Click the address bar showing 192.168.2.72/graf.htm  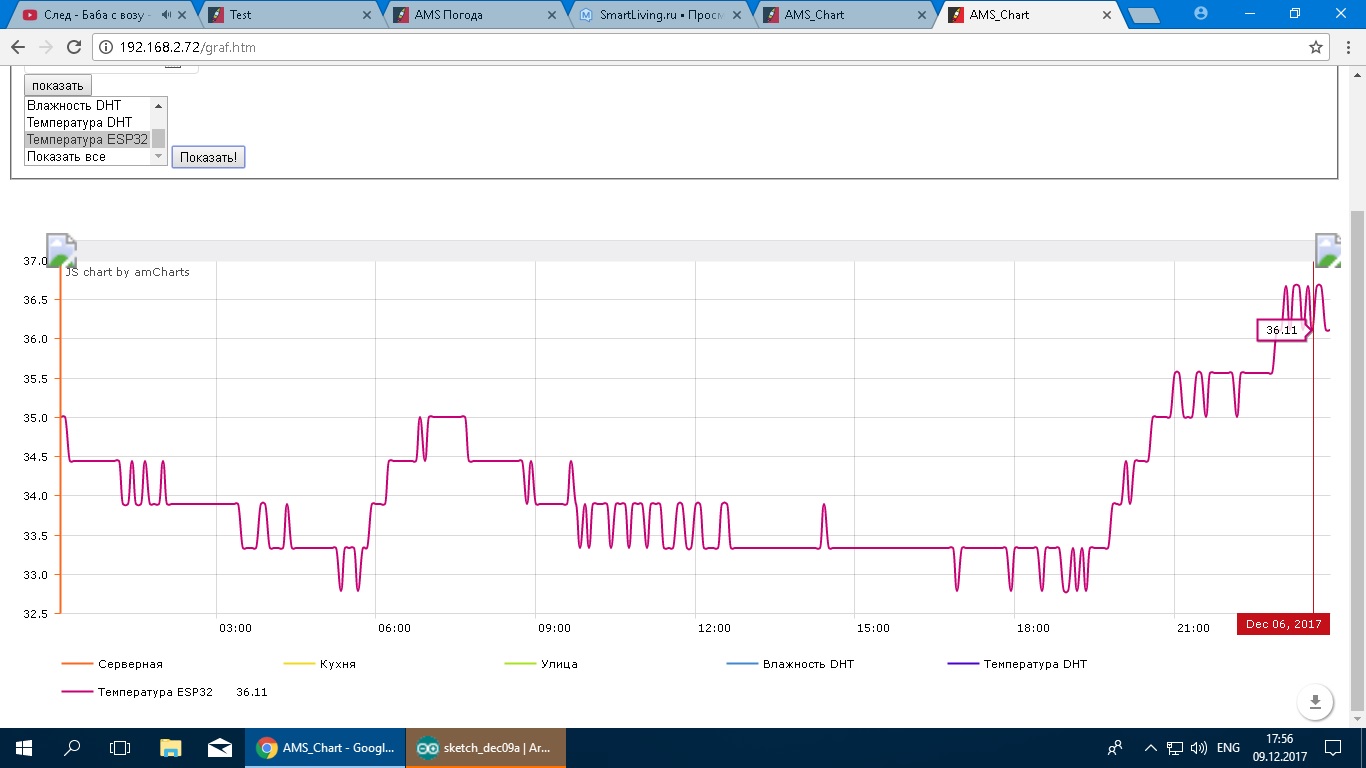(700, 47)
